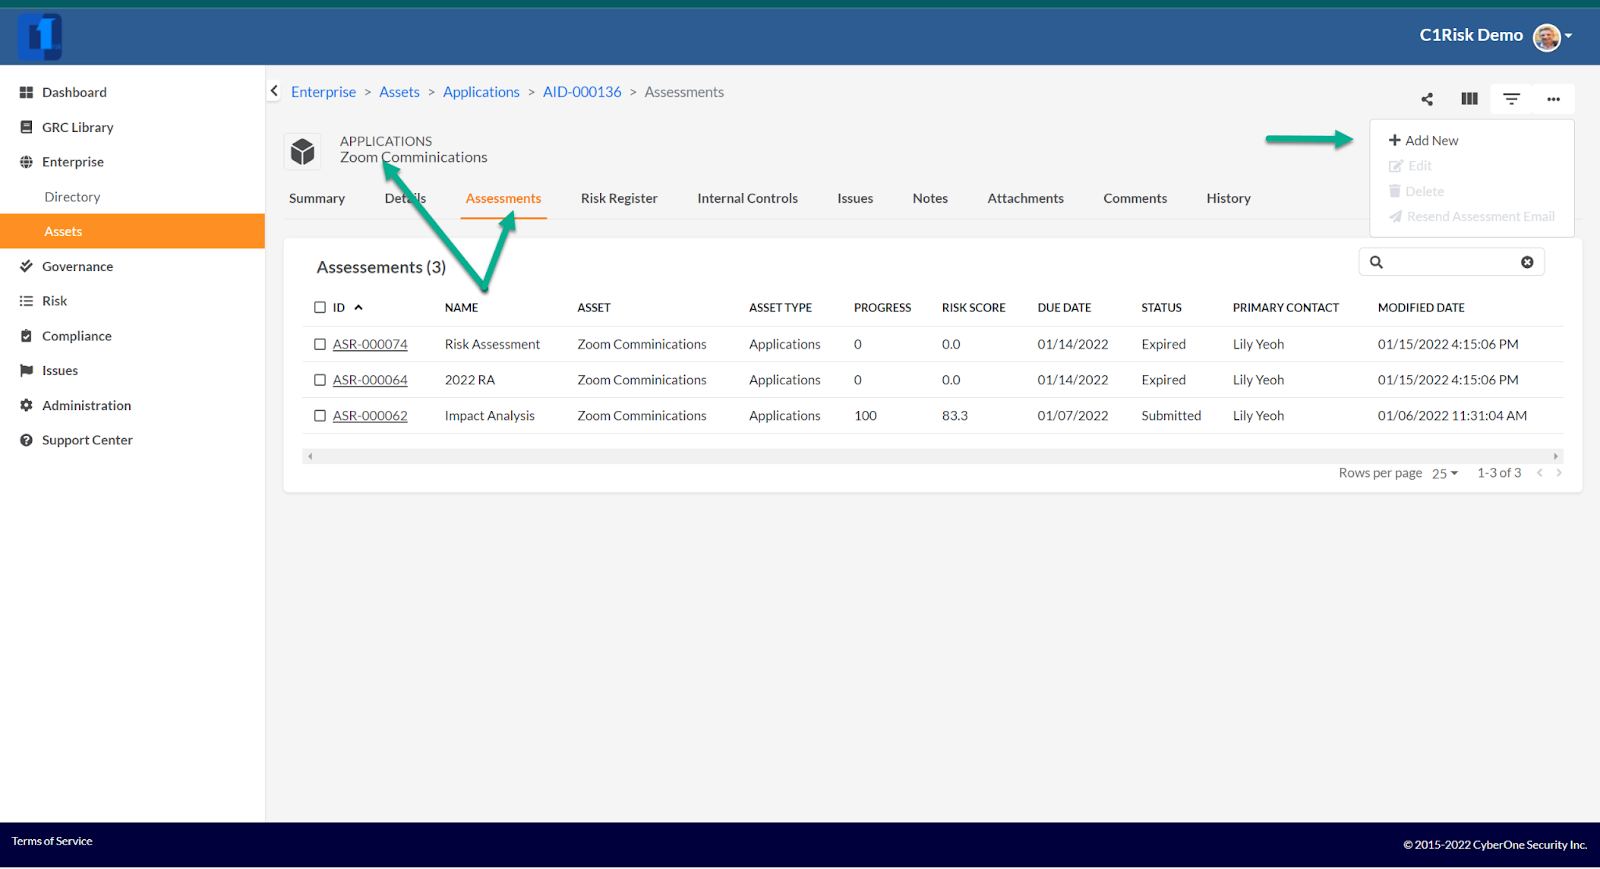
Task: Click the horizontal table scrollbar
Action: coord(932,456)
